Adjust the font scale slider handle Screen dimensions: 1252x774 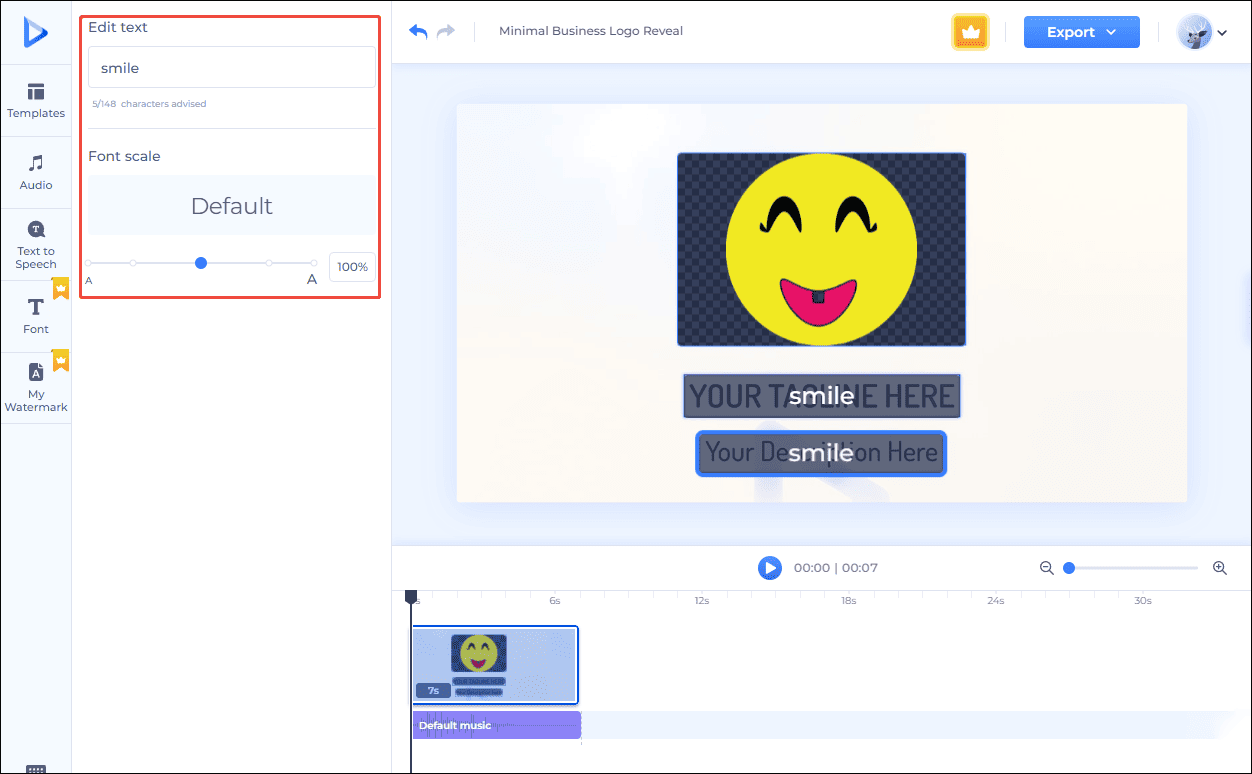200,262
